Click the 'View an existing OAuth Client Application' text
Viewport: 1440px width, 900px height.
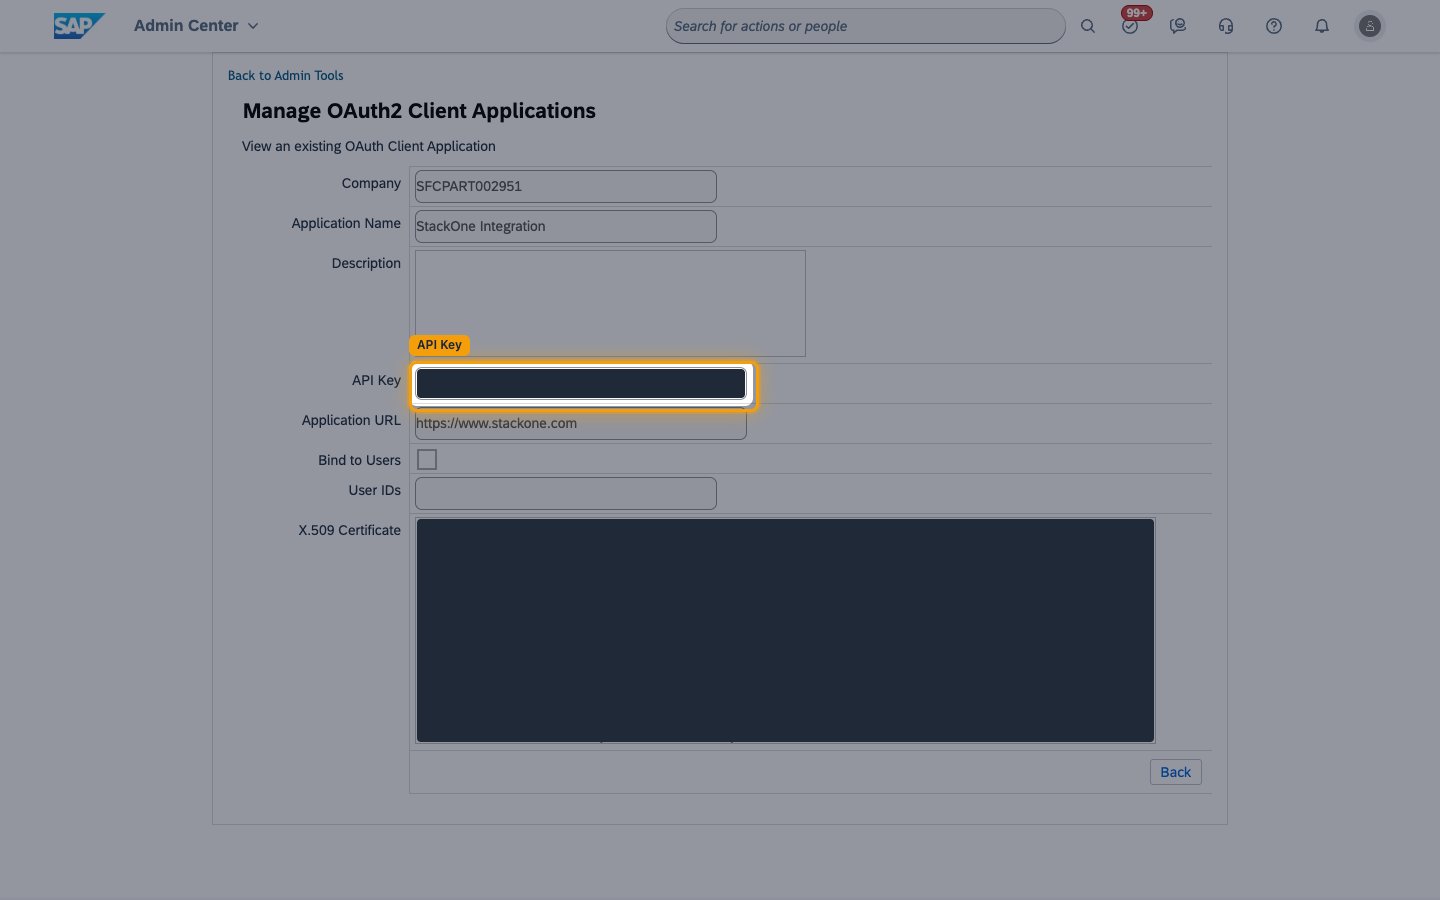click(369, 146)
